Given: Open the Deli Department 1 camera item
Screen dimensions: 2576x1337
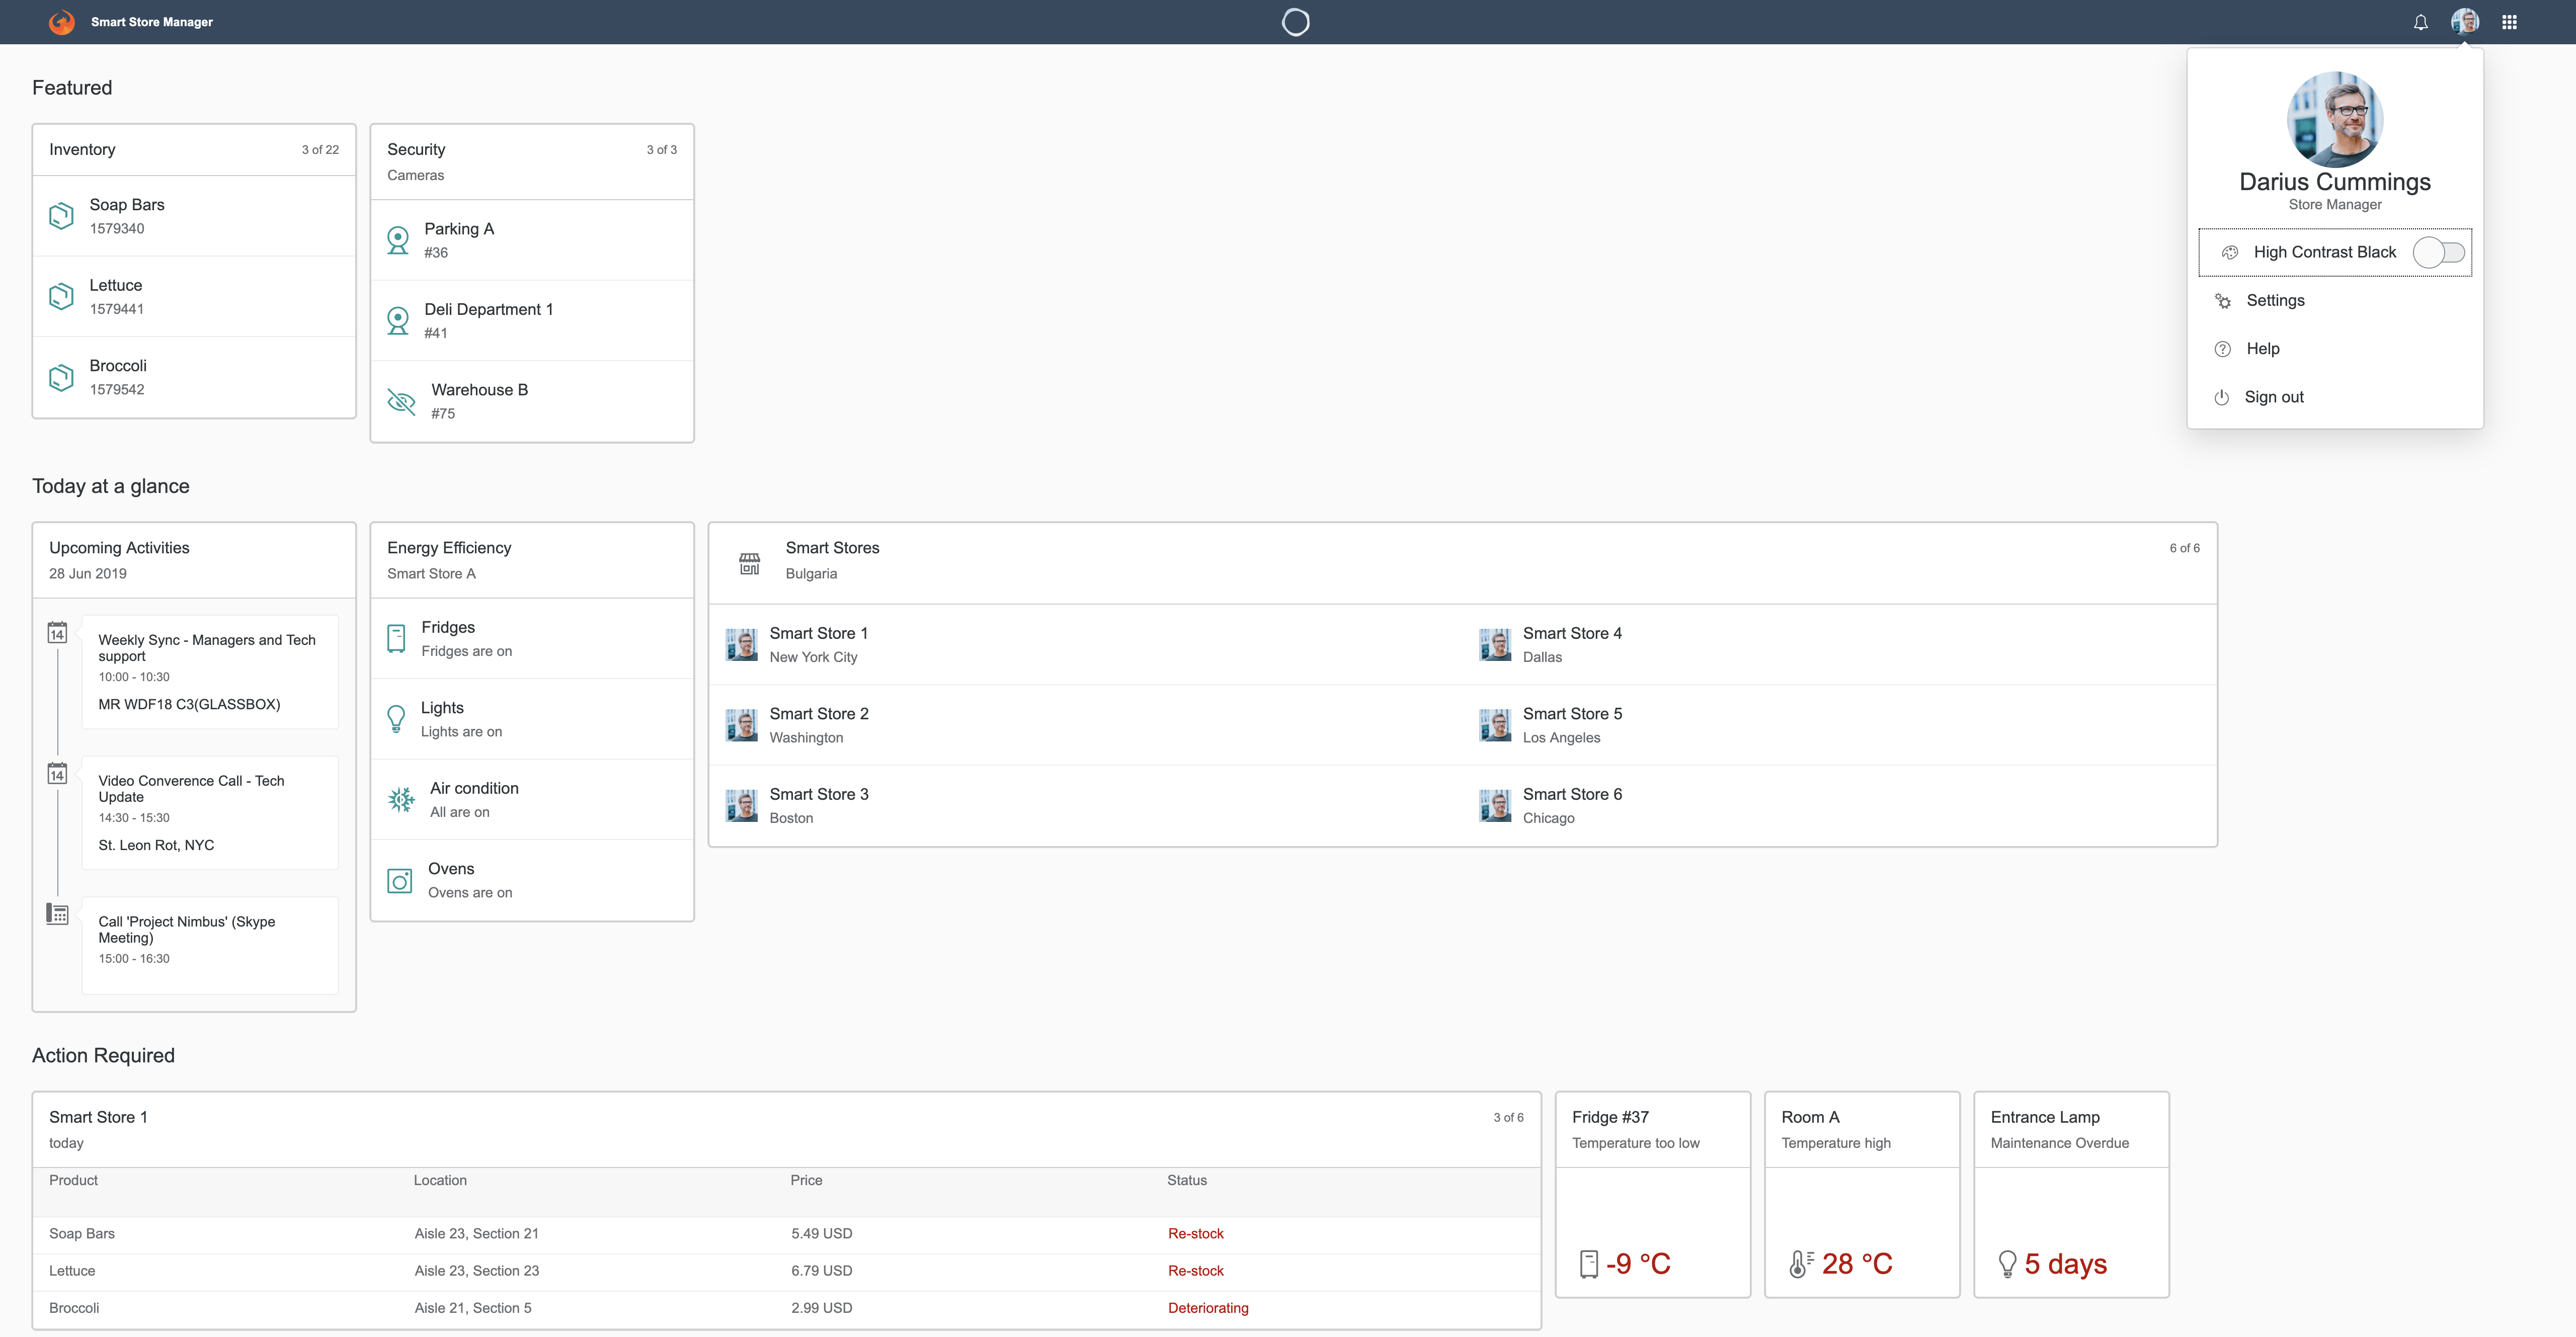Looking at the screenshot, I should click(488, 320).
